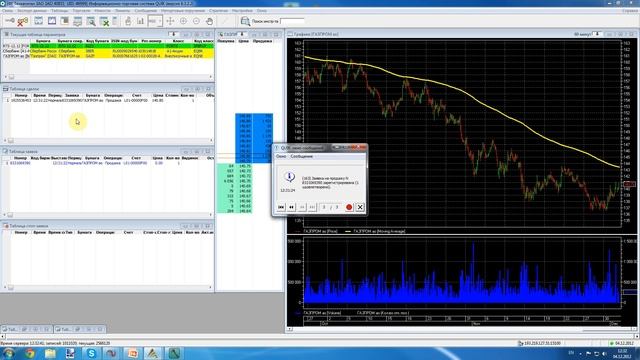
Task: Open the toolbar dropdown box before crosshair
Action: [155, 21]
